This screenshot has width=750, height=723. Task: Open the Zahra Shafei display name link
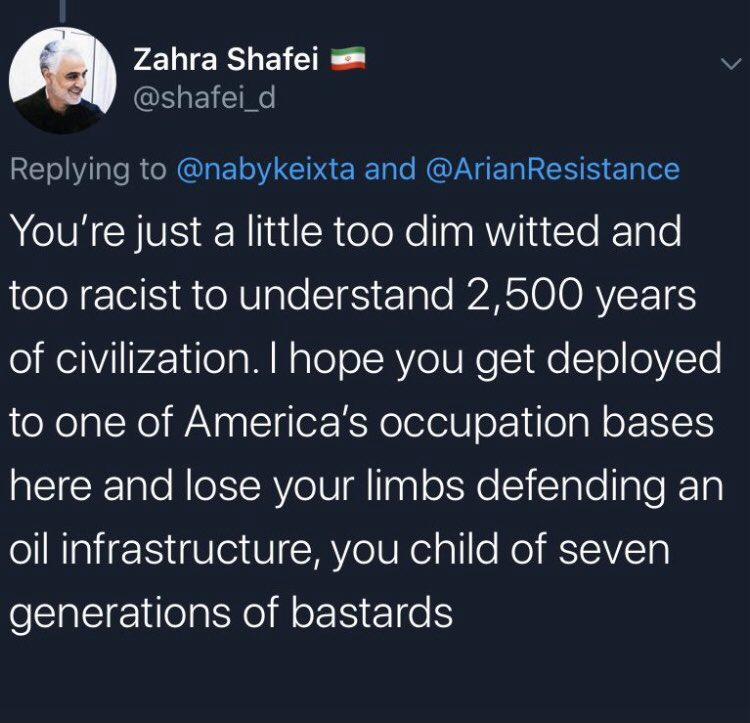tap(225, 60)
